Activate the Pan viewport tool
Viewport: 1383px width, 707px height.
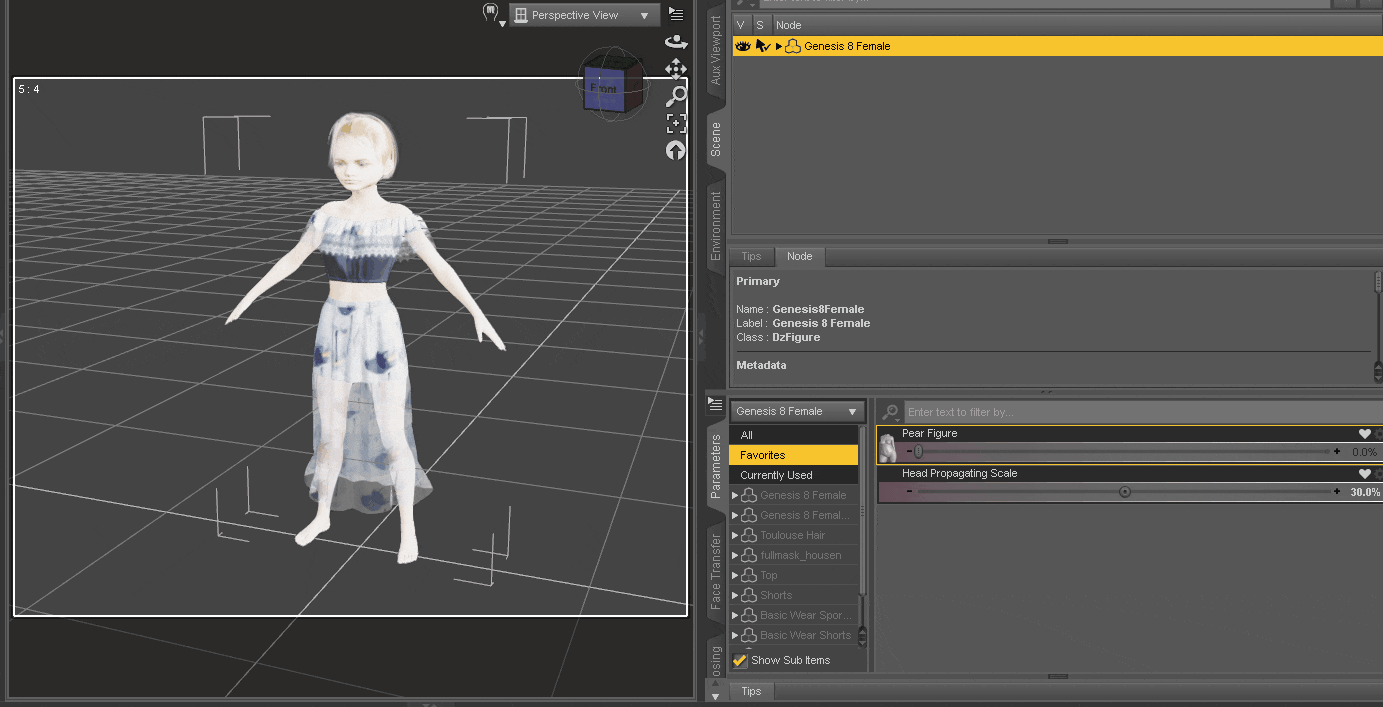click(676, 69)
